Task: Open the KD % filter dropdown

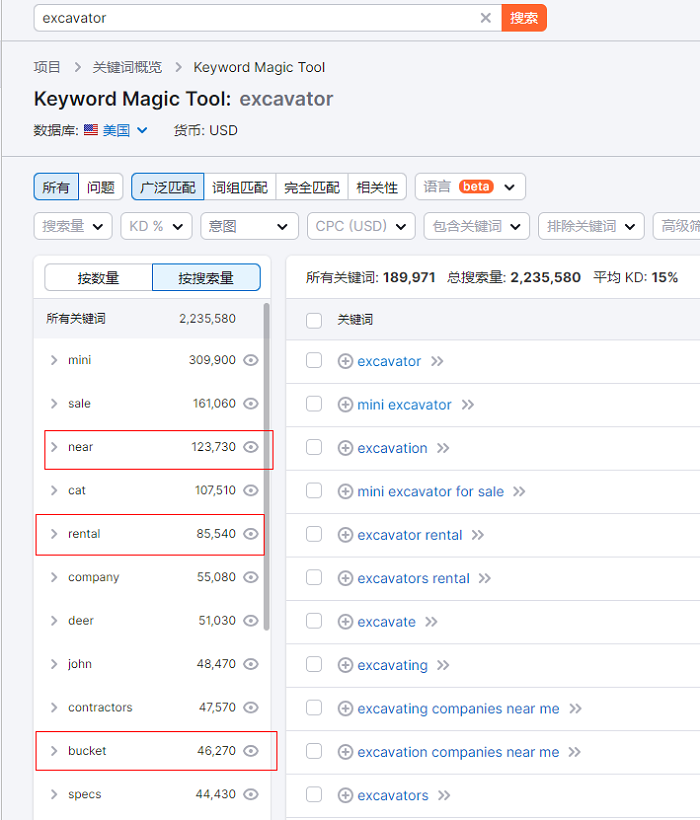Action: [156, 226]
